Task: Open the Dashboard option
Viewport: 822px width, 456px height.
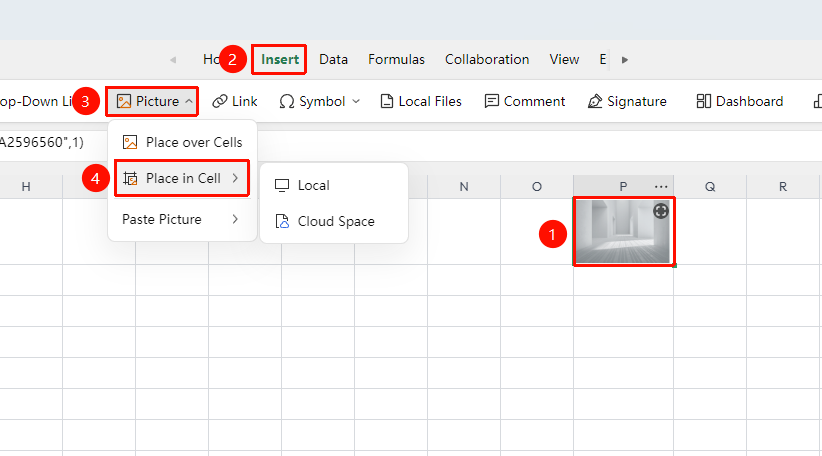Action: tap(740, 101)
